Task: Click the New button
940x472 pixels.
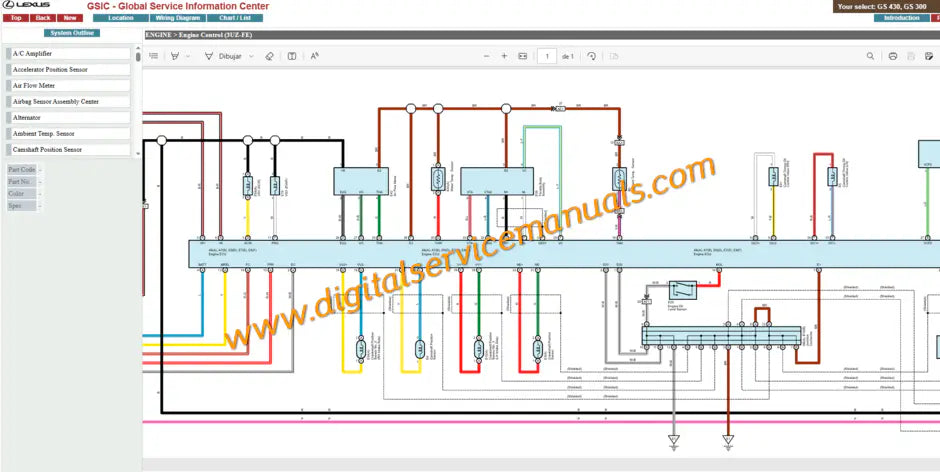Action: click(70, 18)
